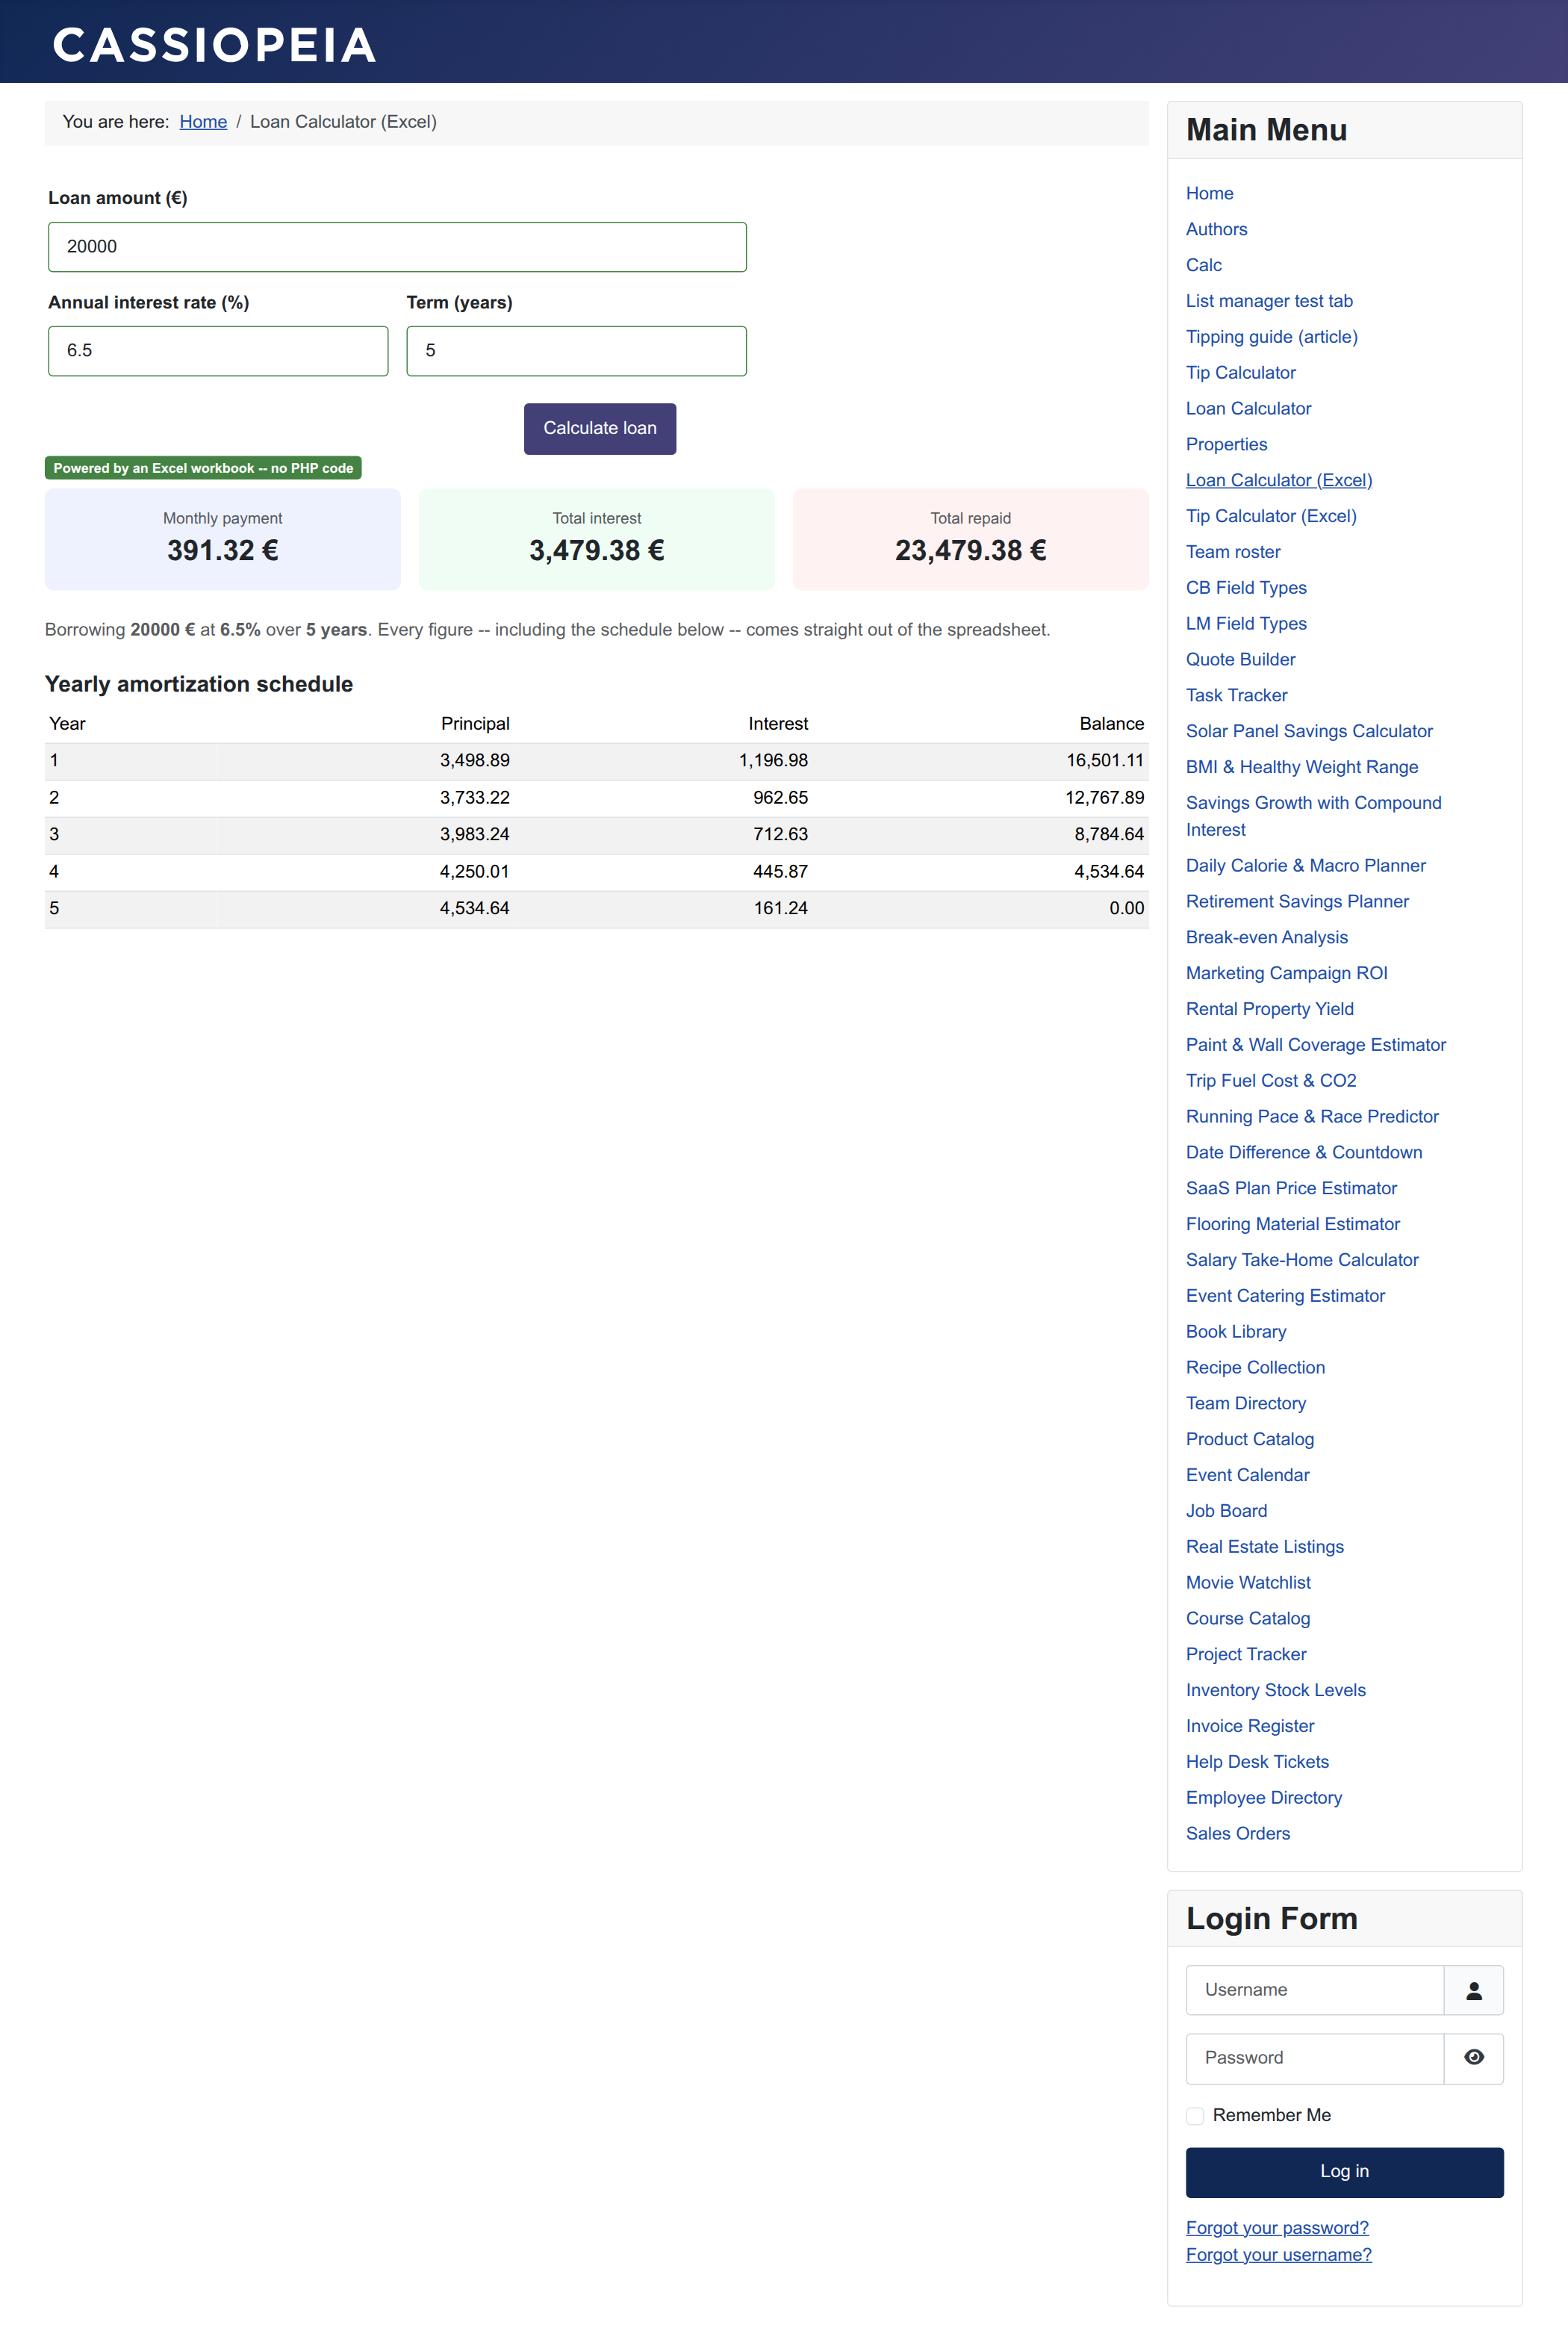1568x2325 pixels.
Task: Open Movie Watchlist menu item
Action: (x=1248, y=1583)
